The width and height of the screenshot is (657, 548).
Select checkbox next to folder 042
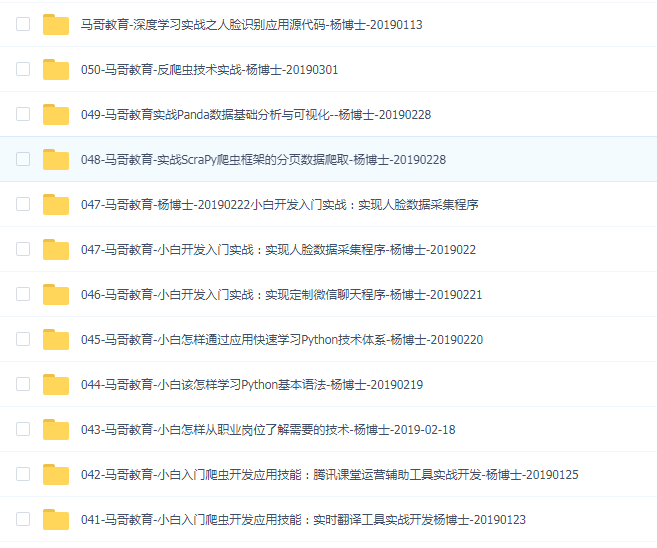point(23,474)
